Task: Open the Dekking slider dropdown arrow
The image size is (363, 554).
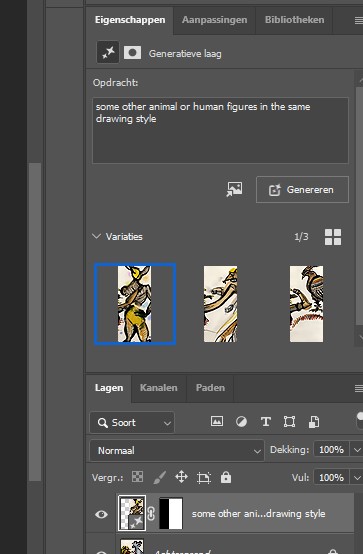Action: pos(356,450)
